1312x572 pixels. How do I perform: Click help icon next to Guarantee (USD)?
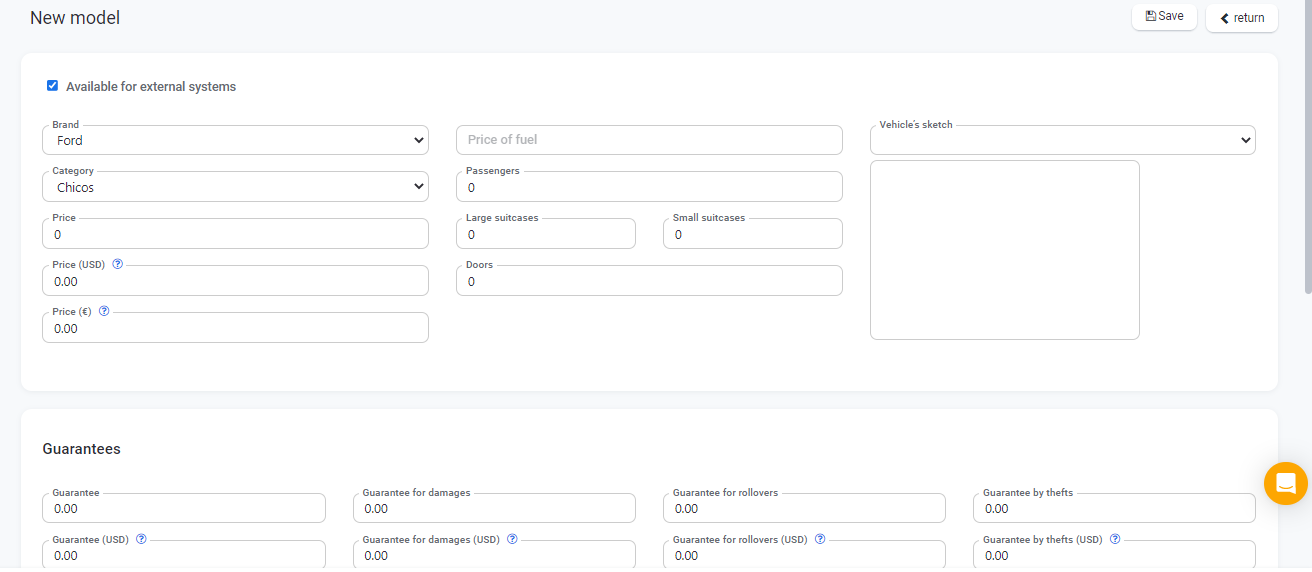[141, 539]
